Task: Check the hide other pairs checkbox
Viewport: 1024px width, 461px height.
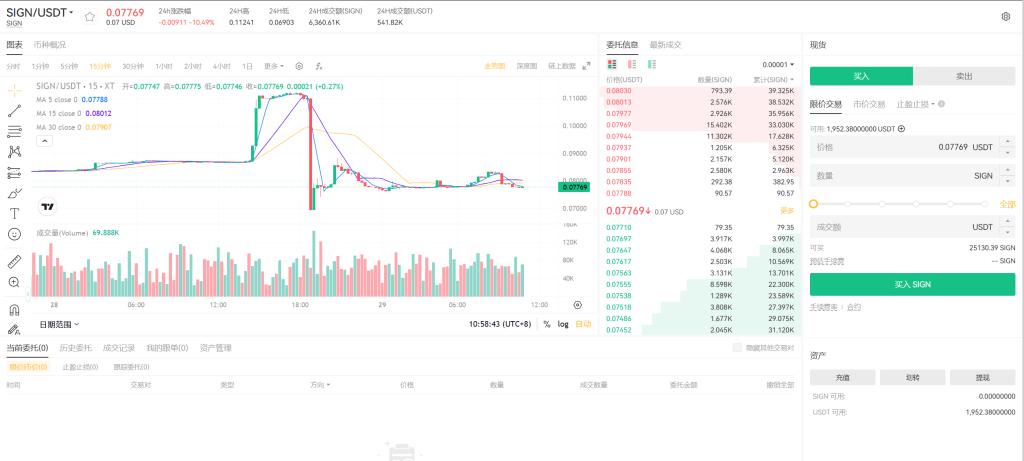Action: [737, 348]
